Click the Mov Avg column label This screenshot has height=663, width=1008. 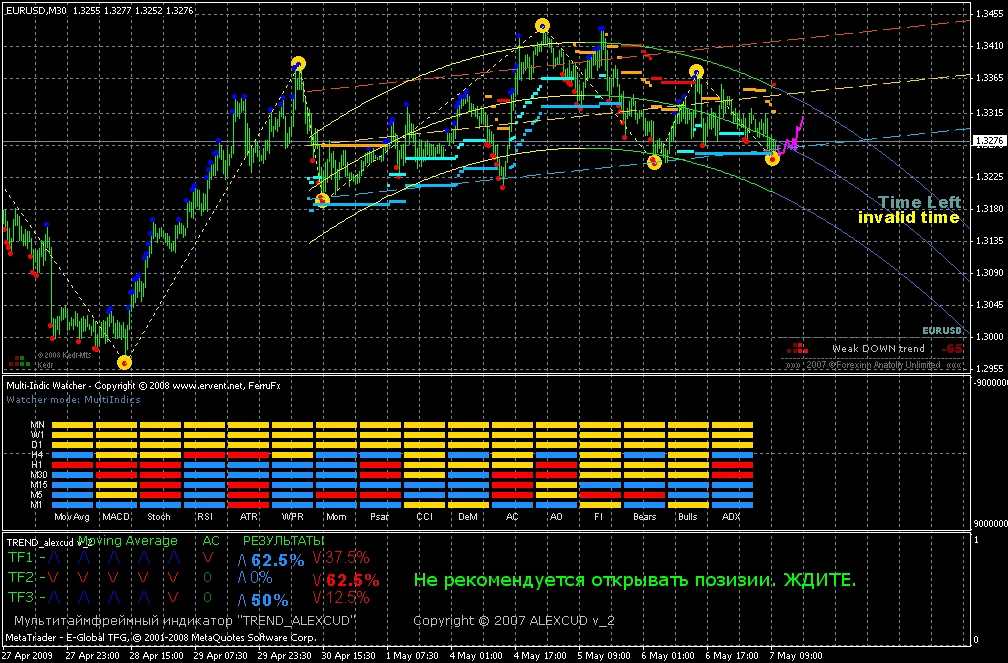(73, 517)
